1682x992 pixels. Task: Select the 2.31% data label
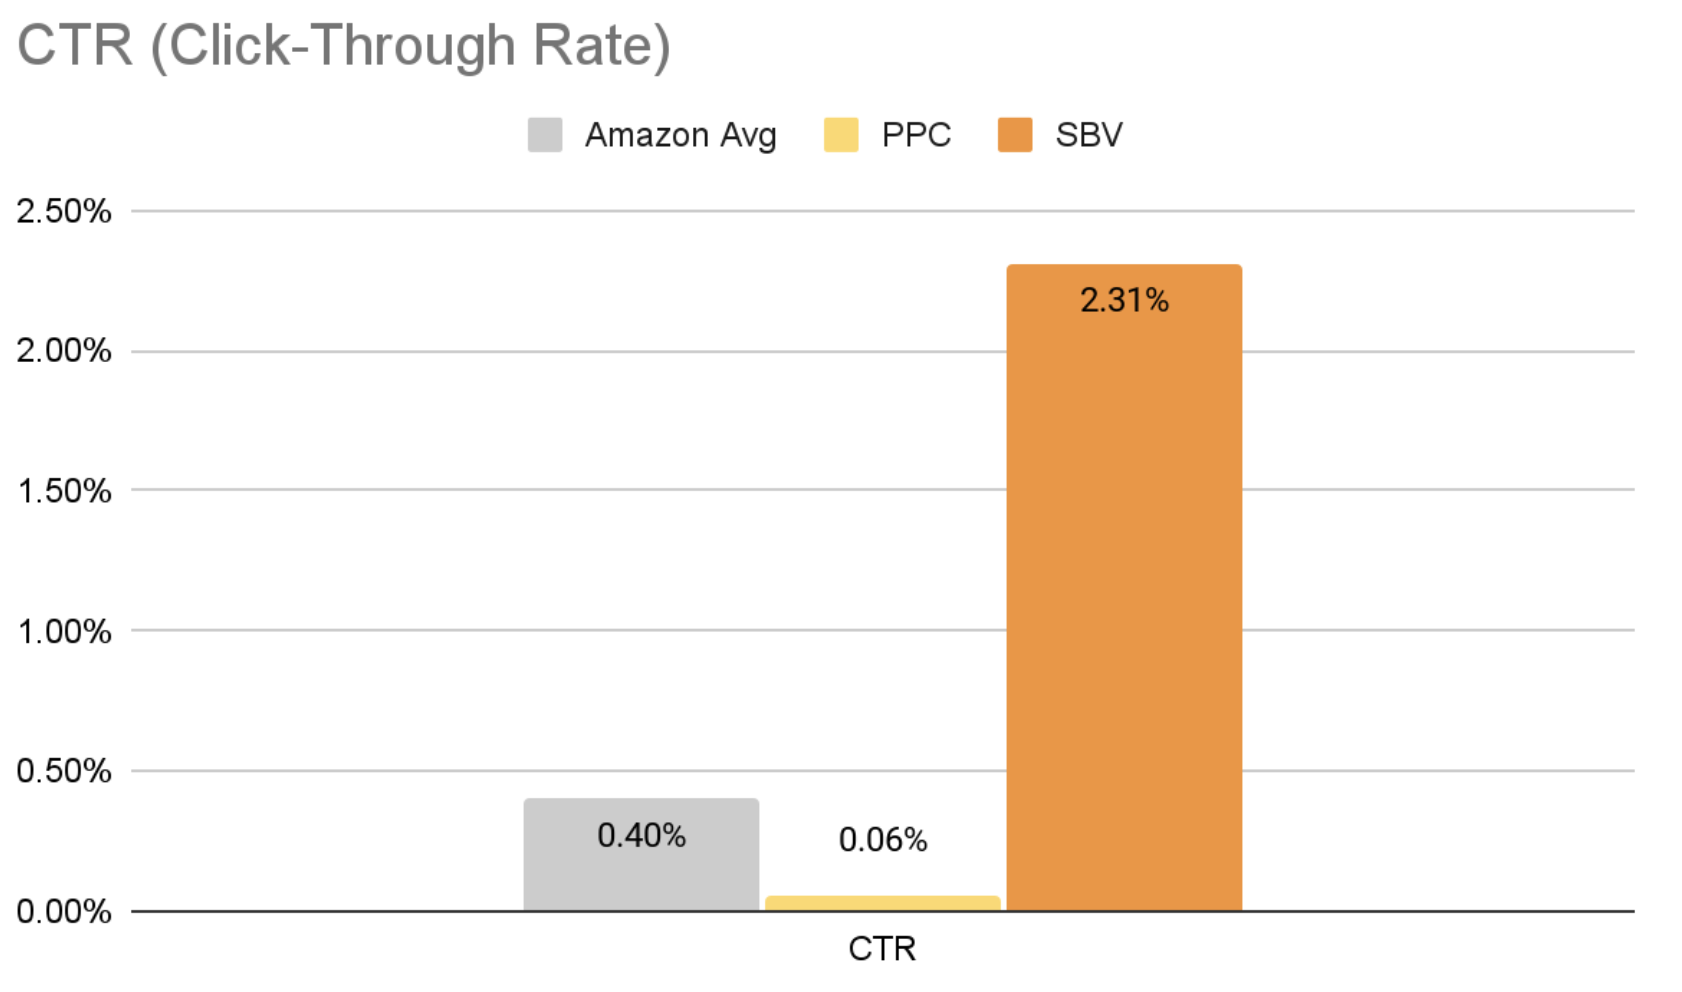point(1124,300)
